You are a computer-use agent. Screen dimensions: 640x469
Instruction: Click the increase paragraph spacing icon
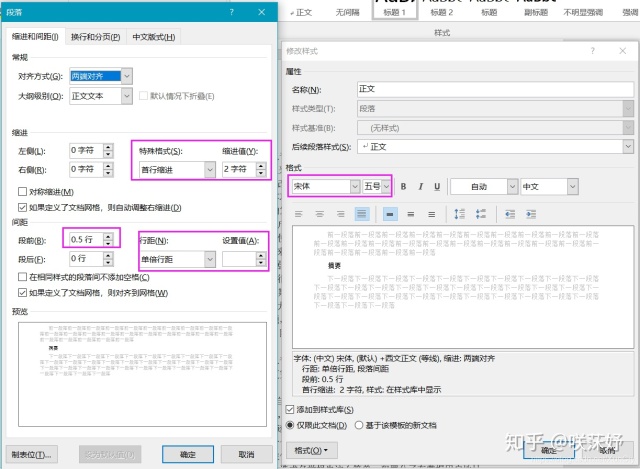pyautogui.click(x=460, y=214)
